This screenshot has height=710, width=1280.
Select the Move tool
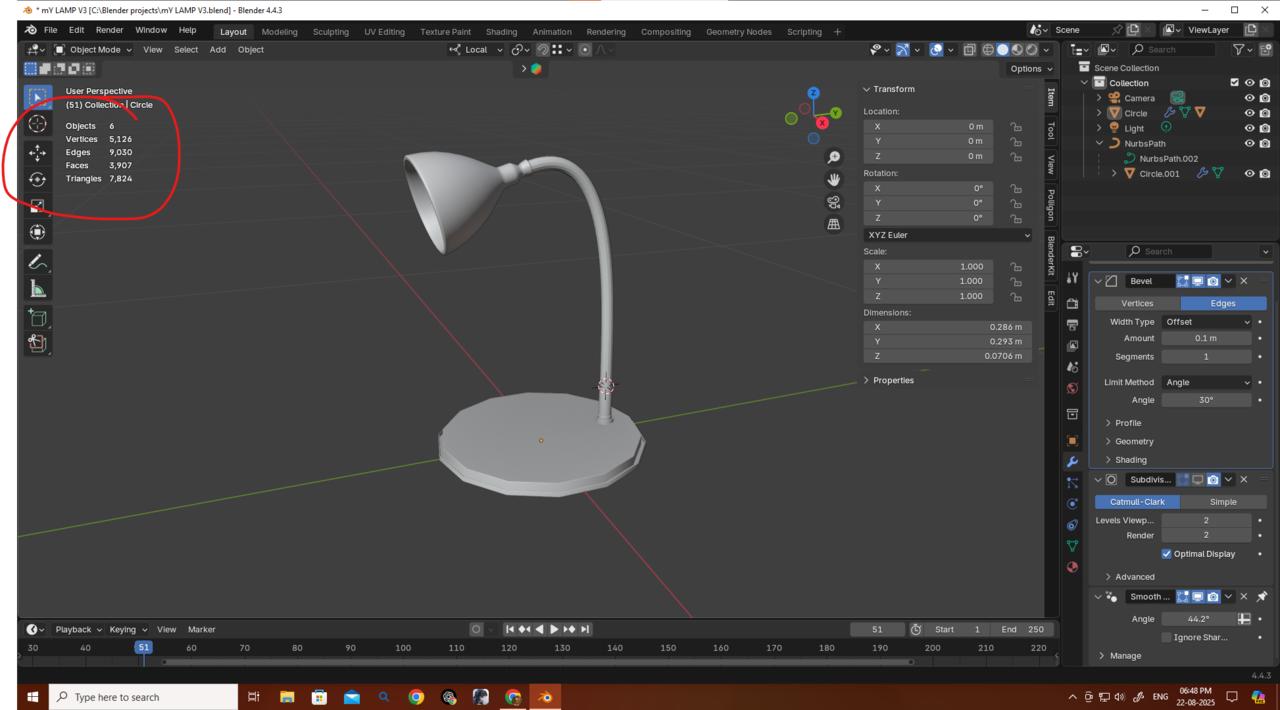point(37,153)
